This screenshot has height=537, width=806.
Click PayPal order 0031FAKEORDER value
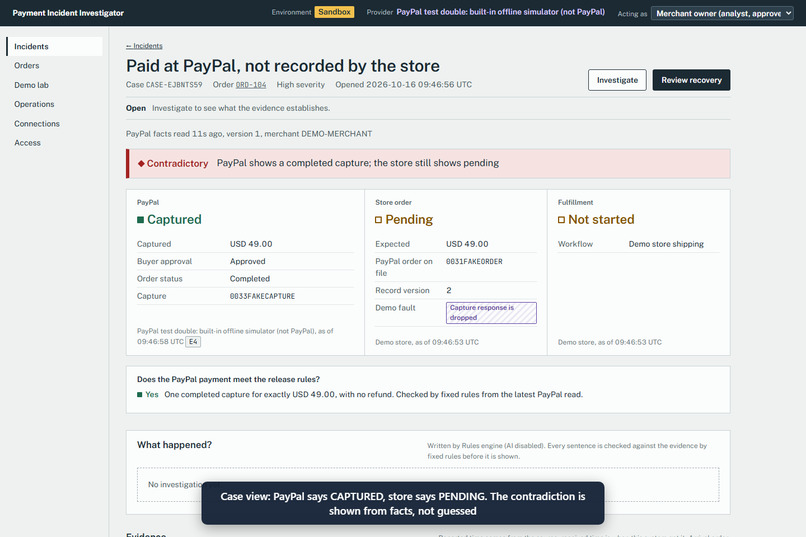coord(474,262)
